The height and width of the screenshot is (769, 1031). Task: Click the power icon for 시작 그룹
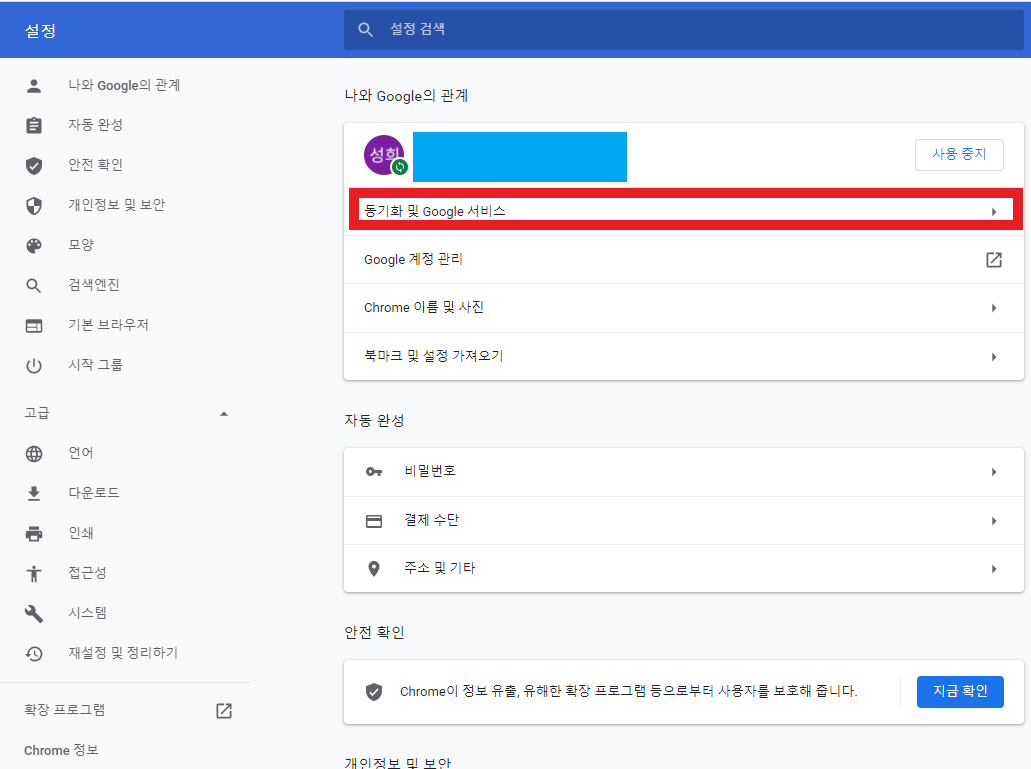pyautogui.click(x=34, y=365)
